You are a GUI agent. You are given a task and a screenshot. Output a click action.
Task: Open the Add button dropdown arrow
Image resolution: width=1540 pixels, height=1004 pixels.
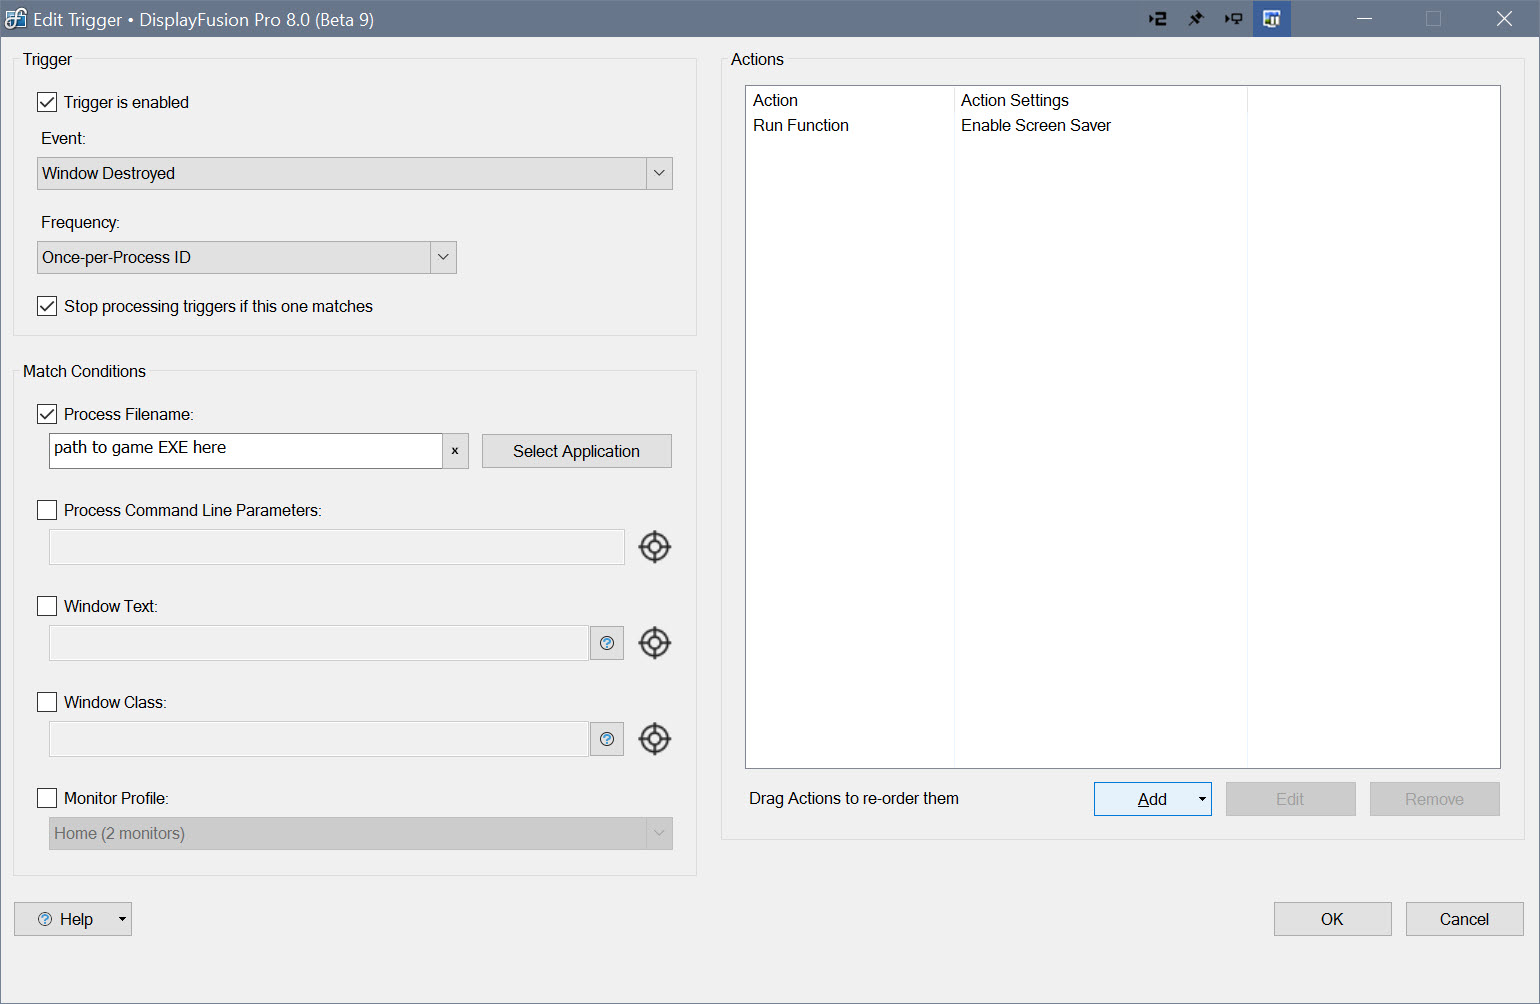pyautogui.click(x=1201, y=799)
